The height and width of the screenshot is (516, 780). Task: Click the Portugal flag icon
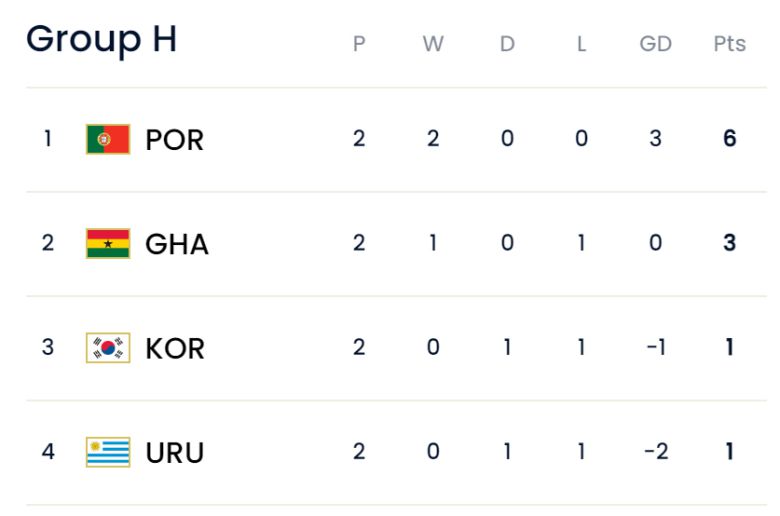click(108, 139)
